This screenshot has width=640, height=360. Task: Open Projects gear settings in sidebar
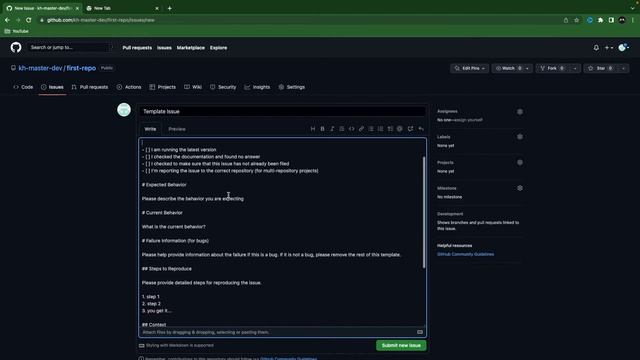(520, 162)
